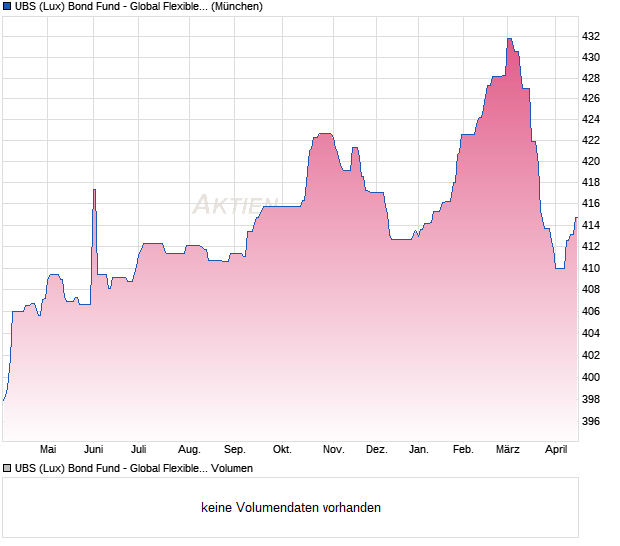Click the 396 value on the price axis
This screenshot has height=546, width=620.
click(x=591, y=421)
